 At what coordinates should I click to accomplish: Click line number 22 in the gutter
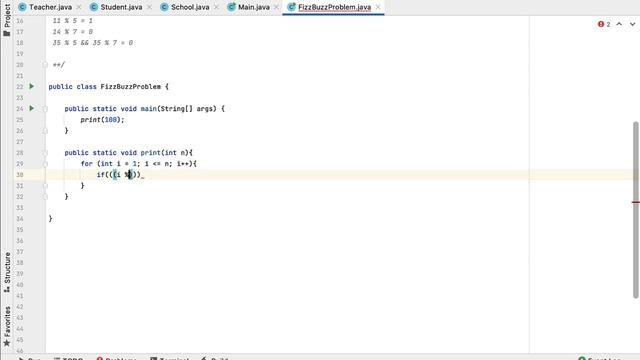click(20, 87)
